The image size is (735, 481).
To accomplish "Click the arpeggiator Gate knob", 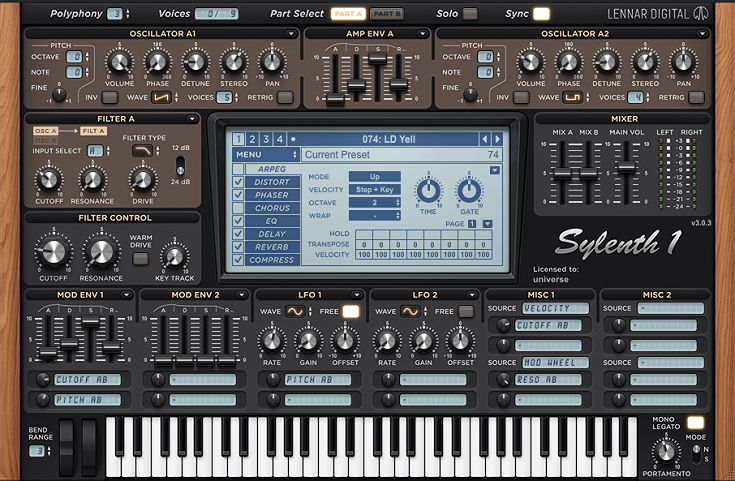I will [x=469, y=191].
